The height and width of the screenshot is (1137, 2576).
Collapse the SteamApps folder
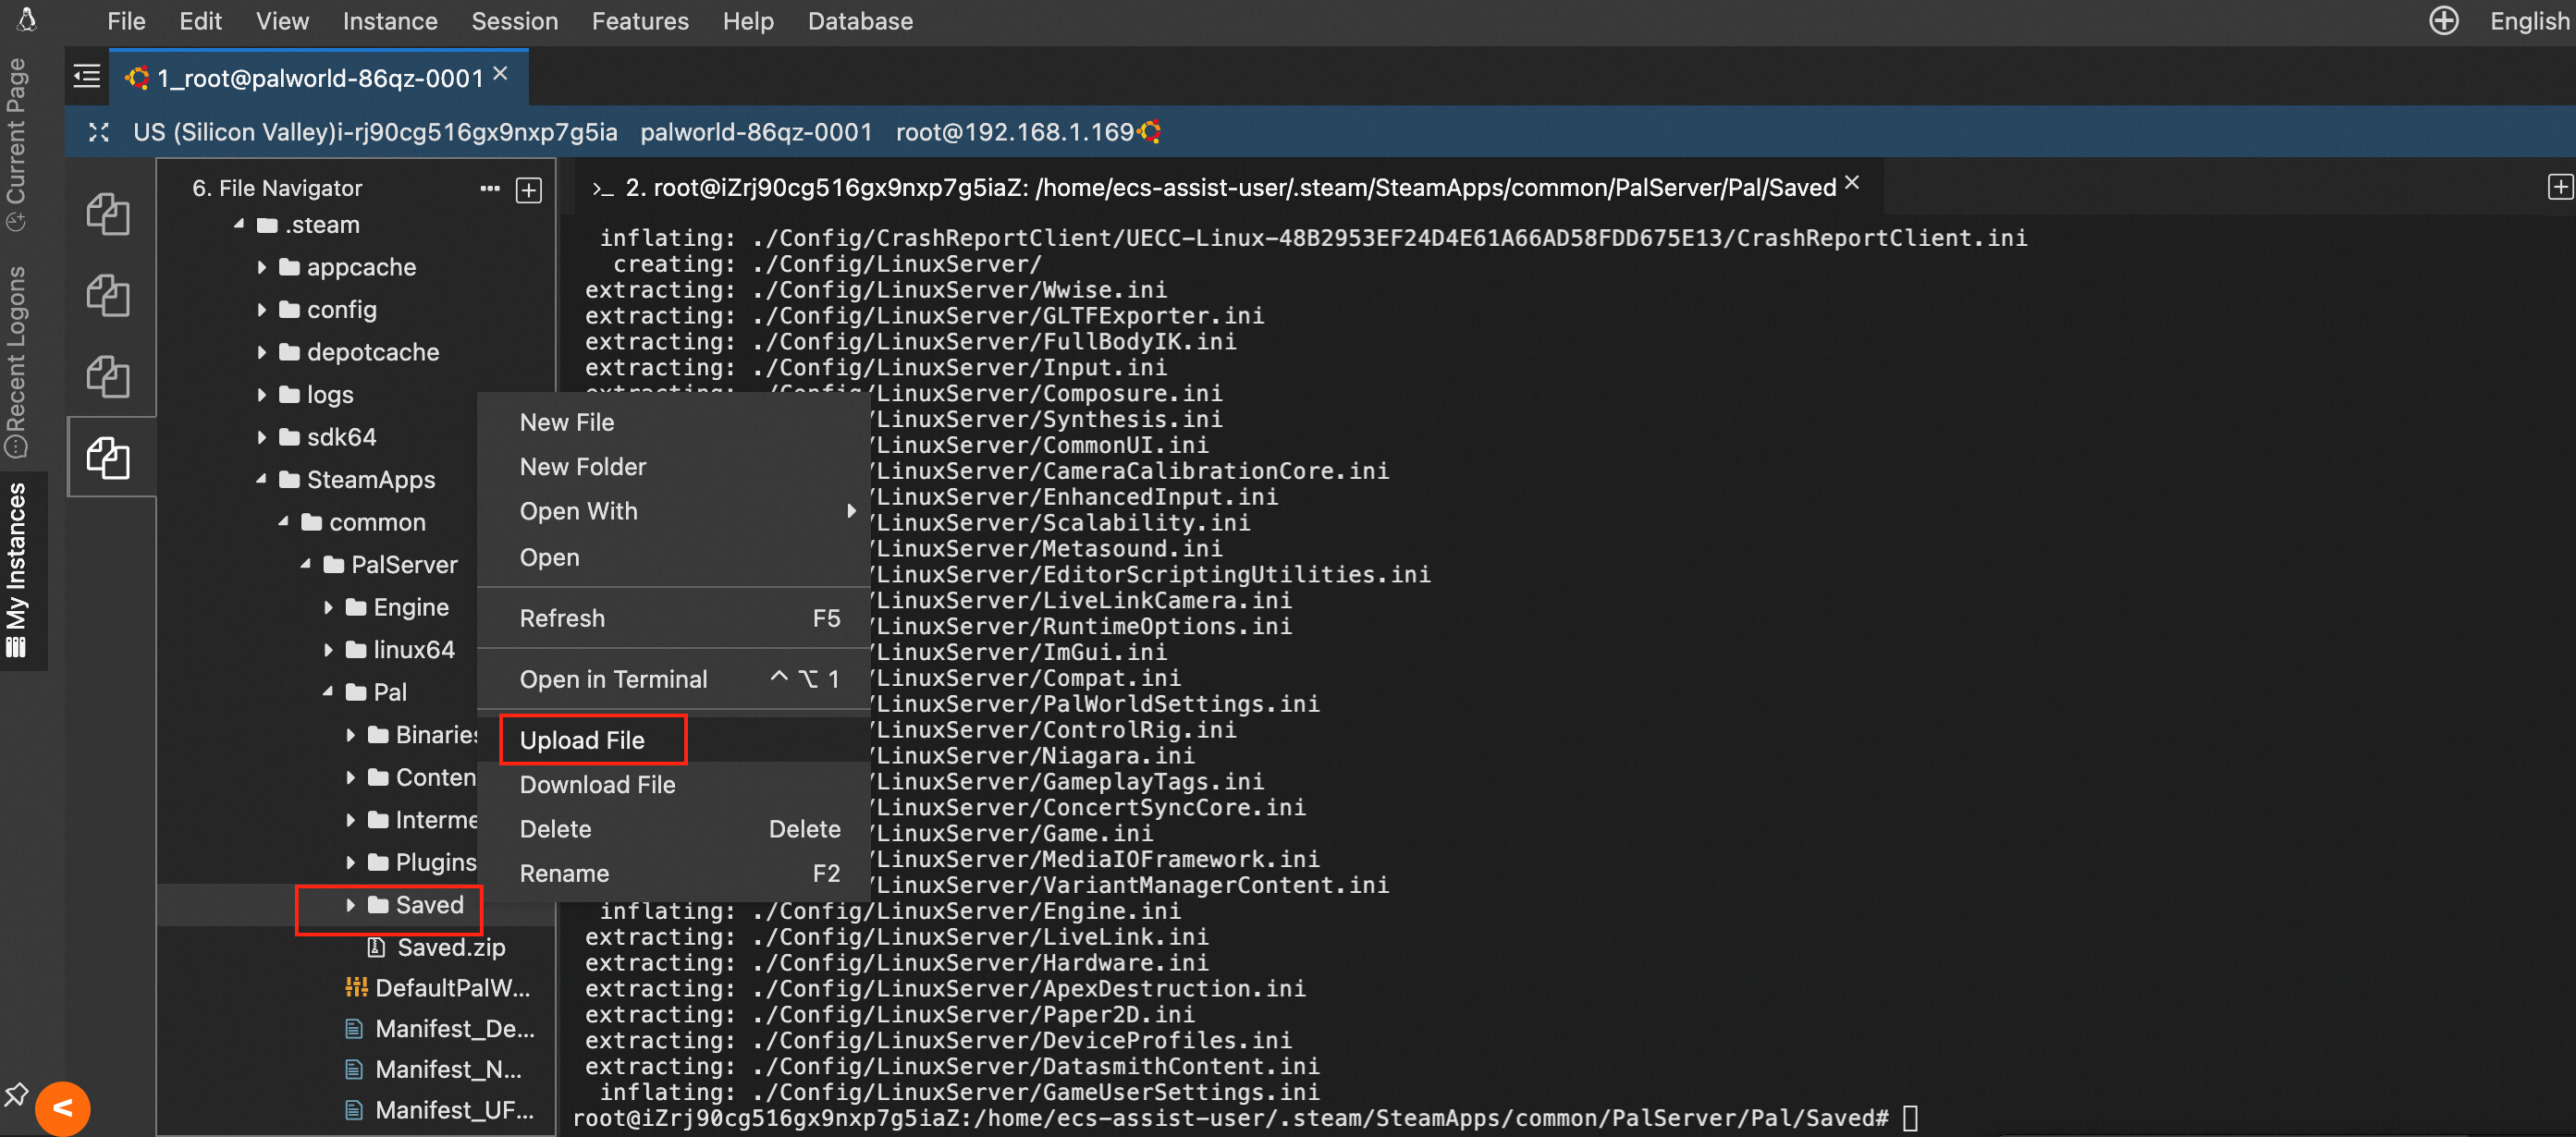[x=261, y=480]
